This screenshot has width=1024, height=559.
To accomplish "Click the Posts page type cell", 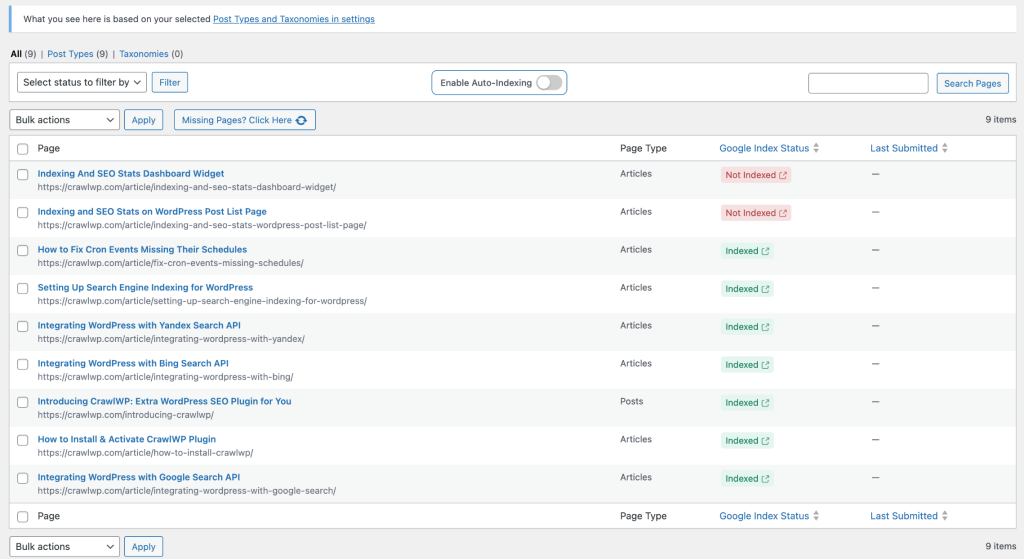I will [x=632, y=401].
